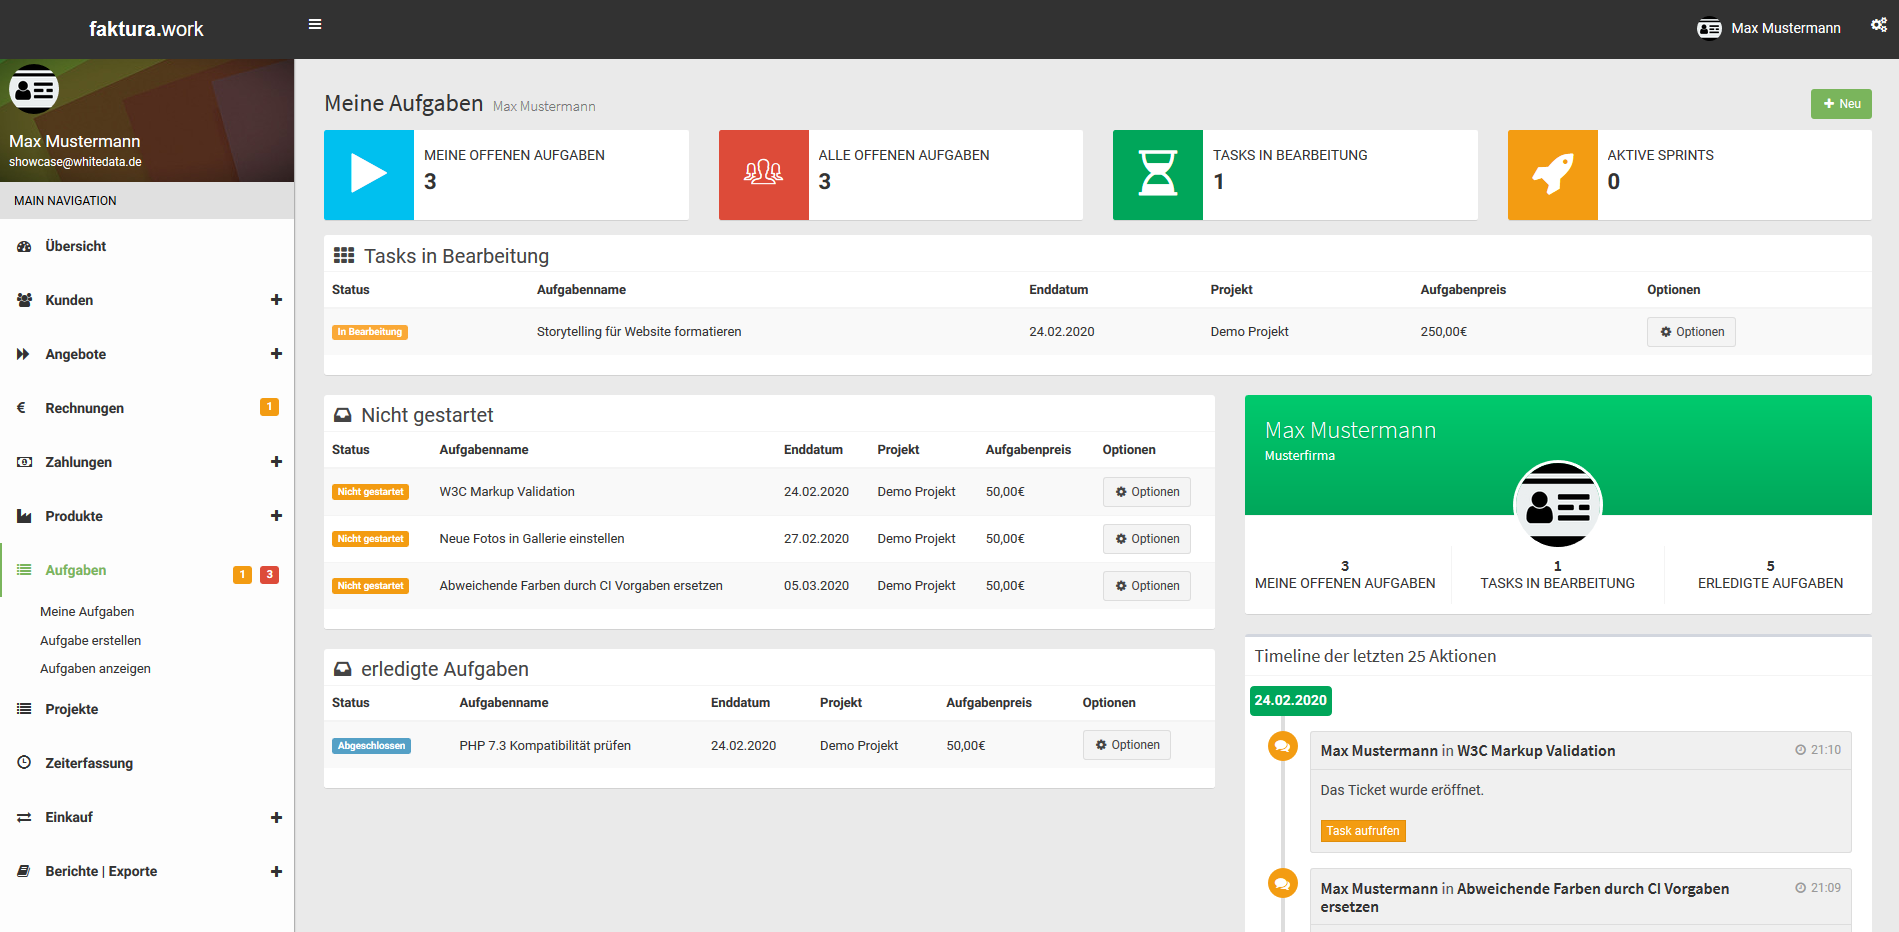Click the money icon next to Zahlungen
1899x932 pixels.
click(24, 462)
